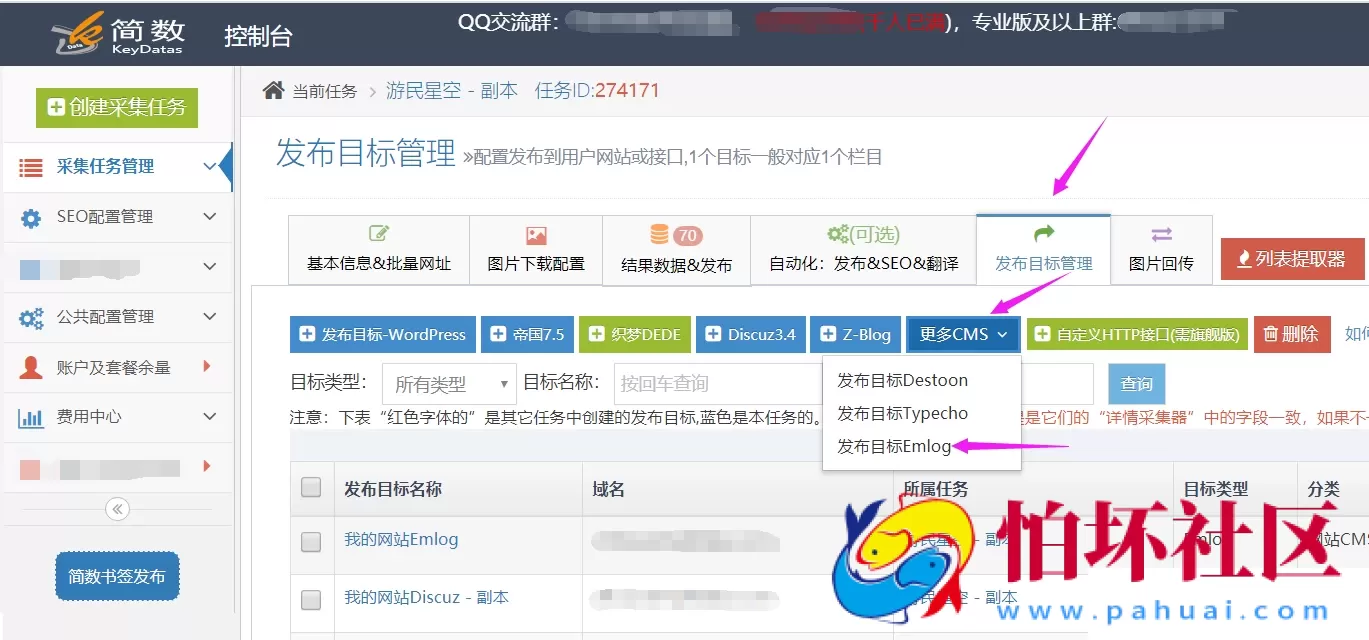Click the home icon in breadcrumb
Screen dimensions: 1369x640
(x=273, y=91)
